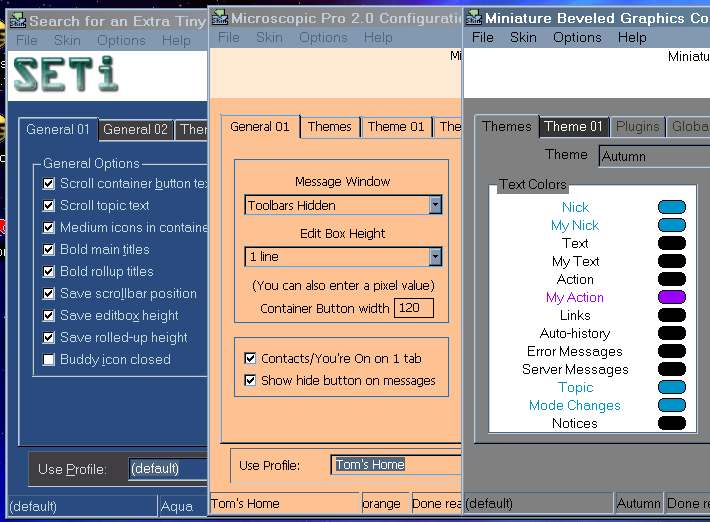
Task: Disable Bold rollup titles
Action: pos(48,271)
